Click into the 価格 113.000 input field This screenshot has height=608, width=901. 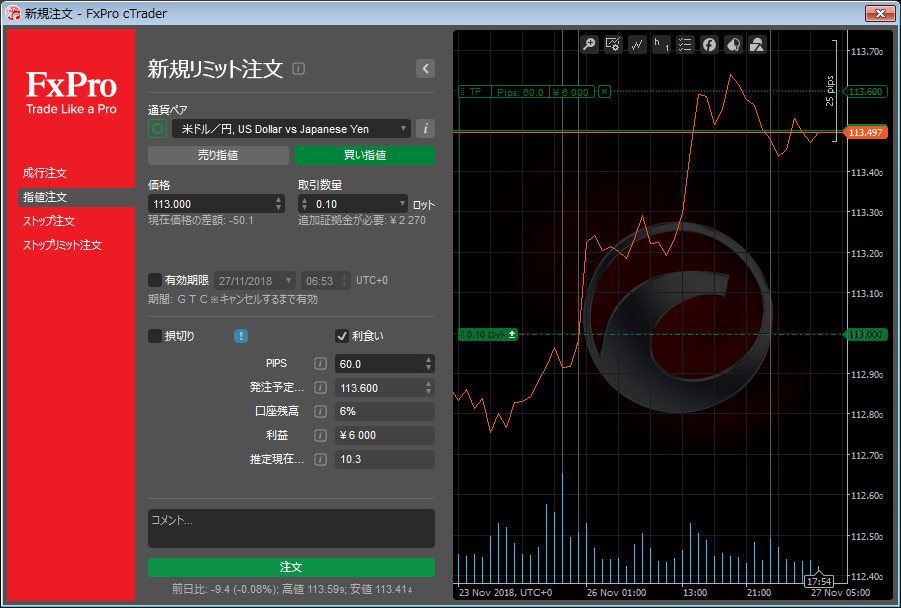pos(210,203)
